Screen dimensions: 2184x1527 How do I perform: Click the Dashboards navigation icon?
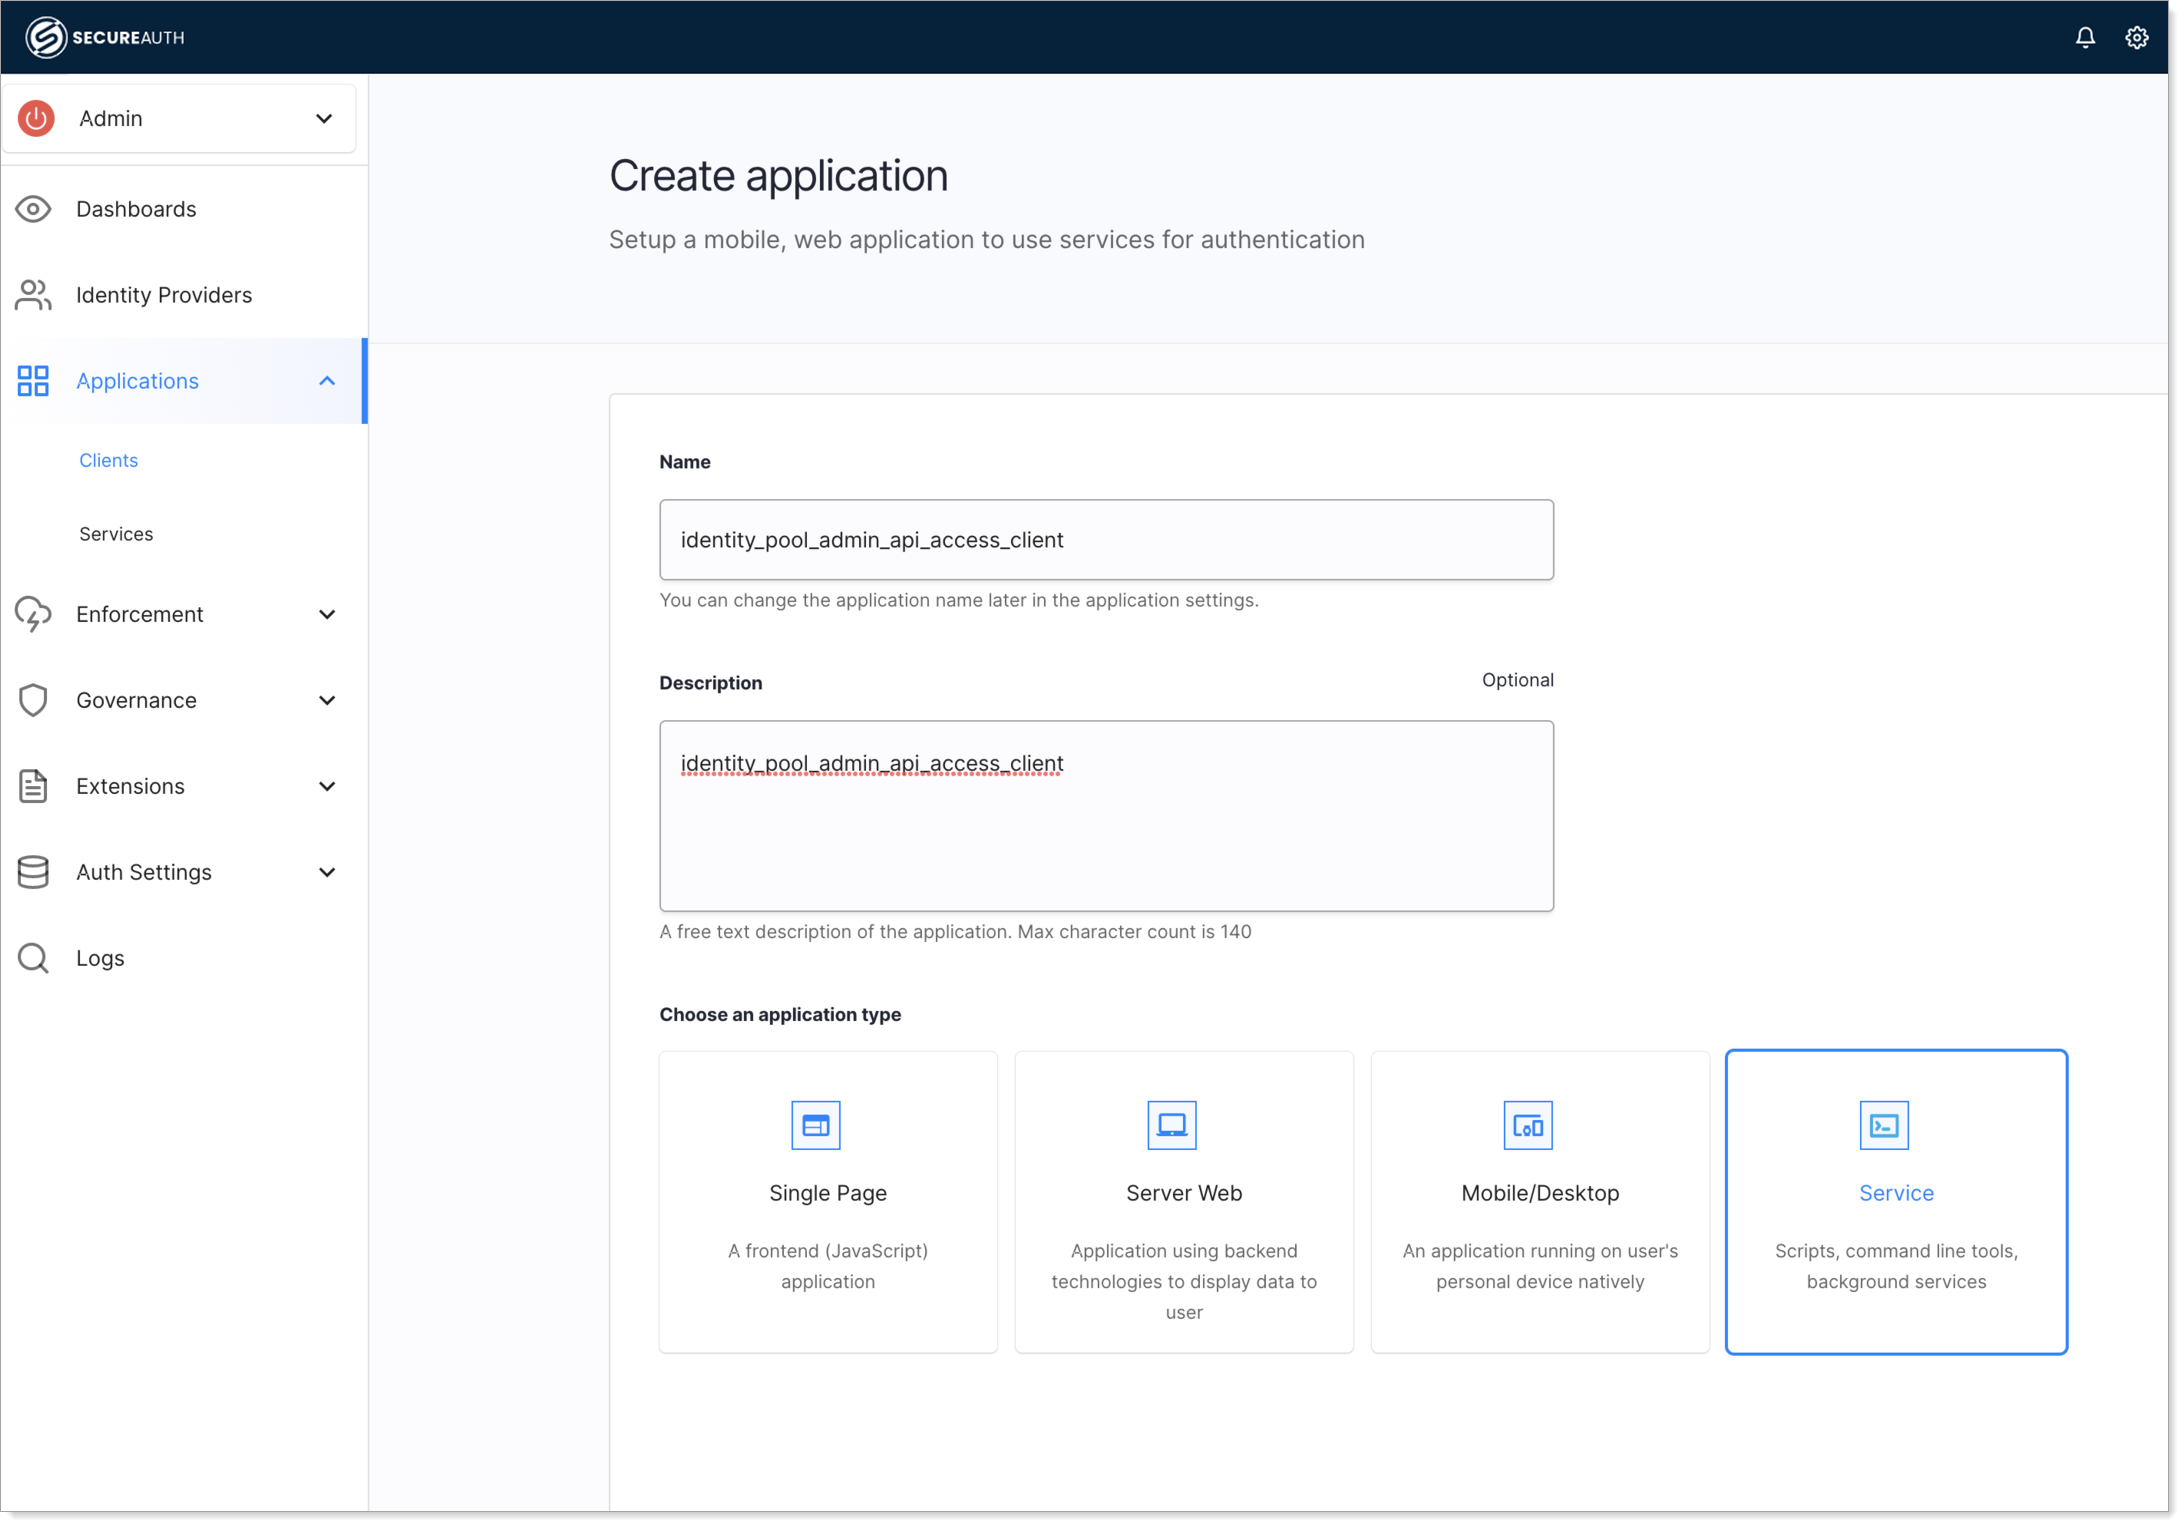[35, 207]
